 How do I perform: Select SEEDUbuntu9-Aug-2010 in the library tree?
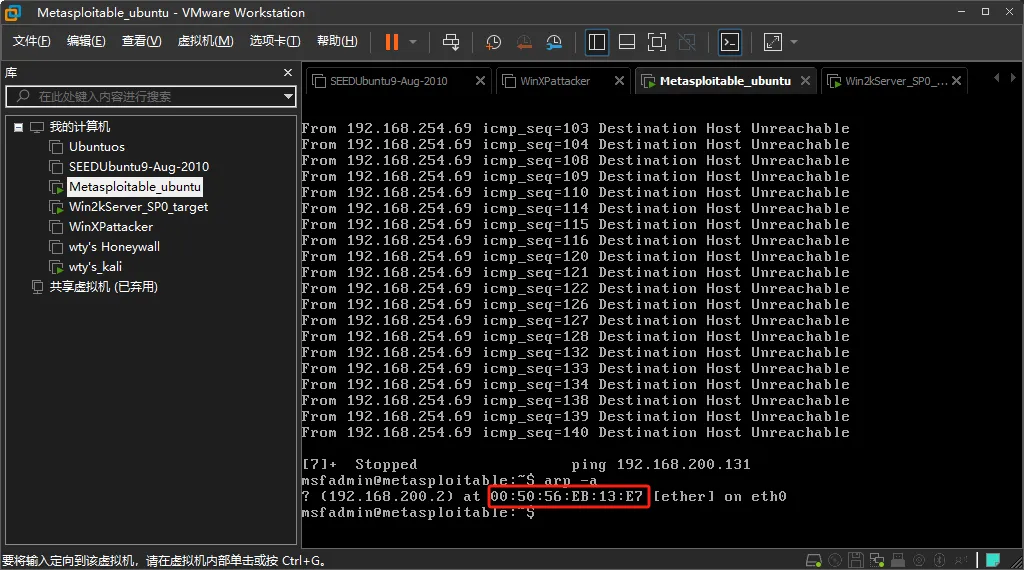(139, 167)
